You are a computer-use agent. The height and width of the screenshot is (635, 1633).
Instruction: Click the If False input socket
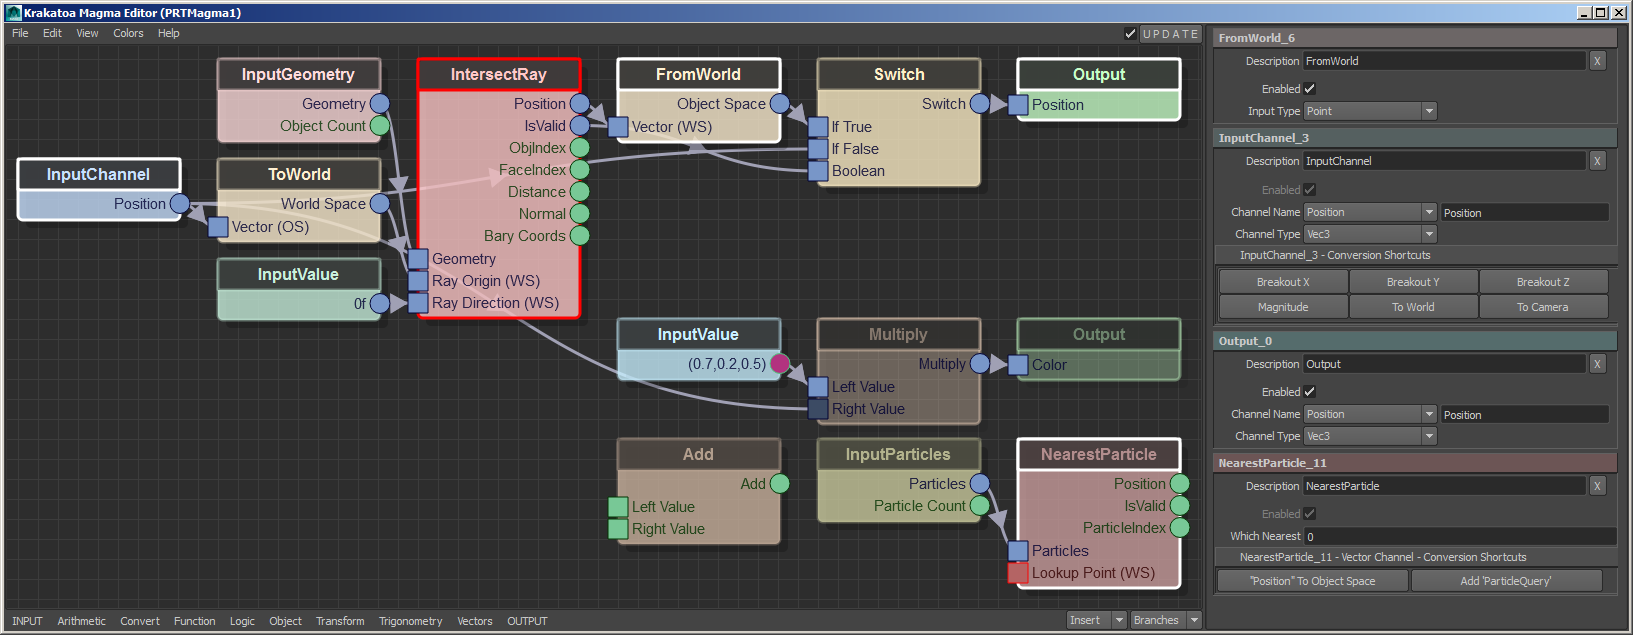[x=818, y=149]
